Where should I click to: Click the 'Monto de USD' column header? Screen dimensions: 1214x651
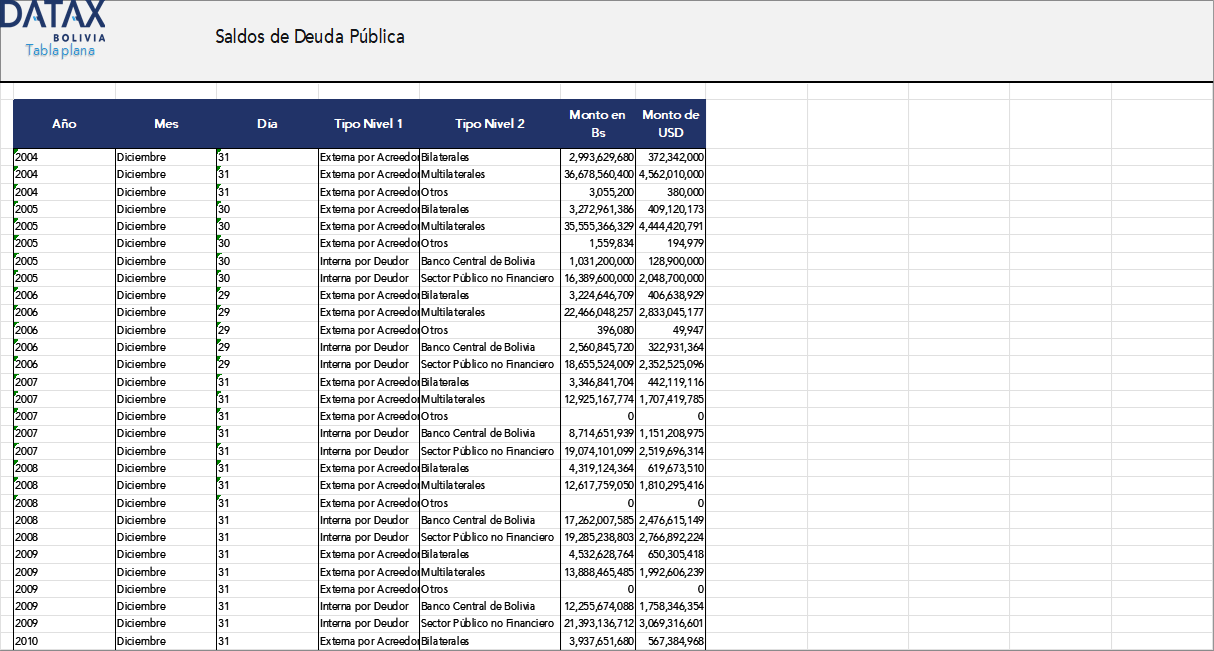click(670, 124)
